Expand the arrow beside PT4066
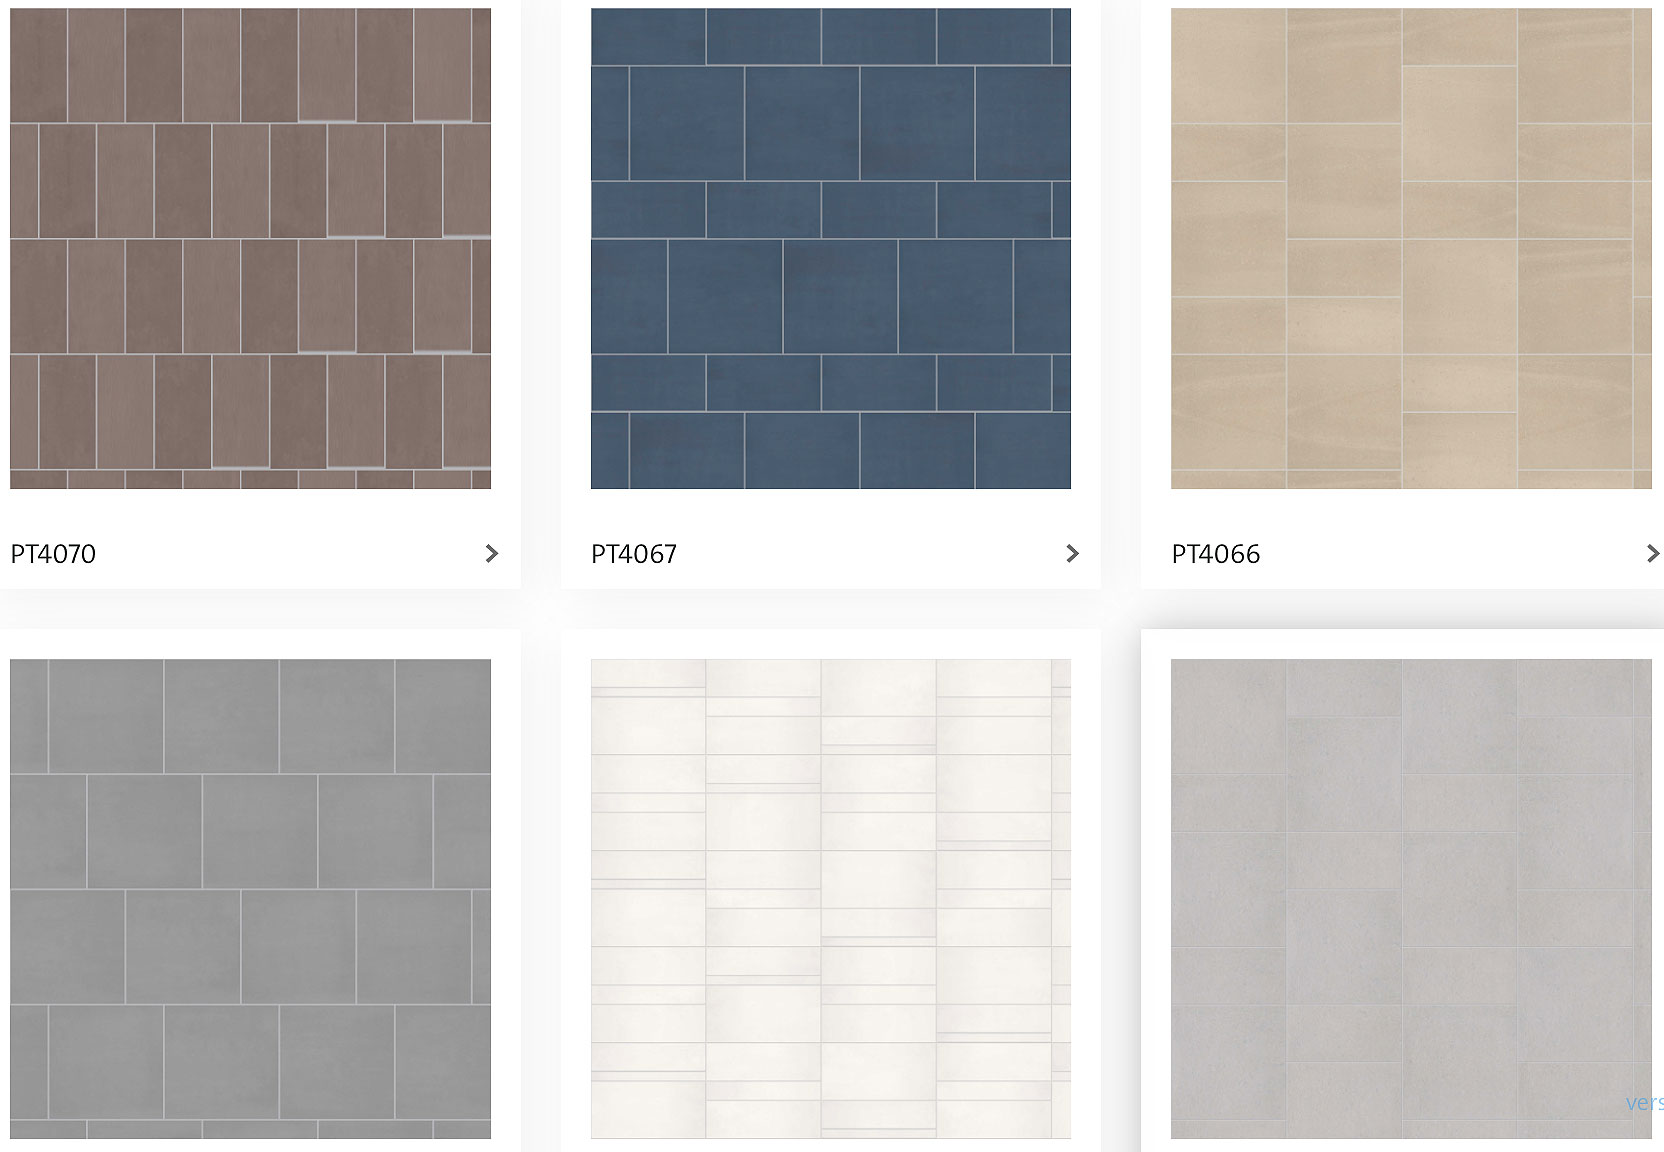1664x1152 pixels. [1652, 553]
